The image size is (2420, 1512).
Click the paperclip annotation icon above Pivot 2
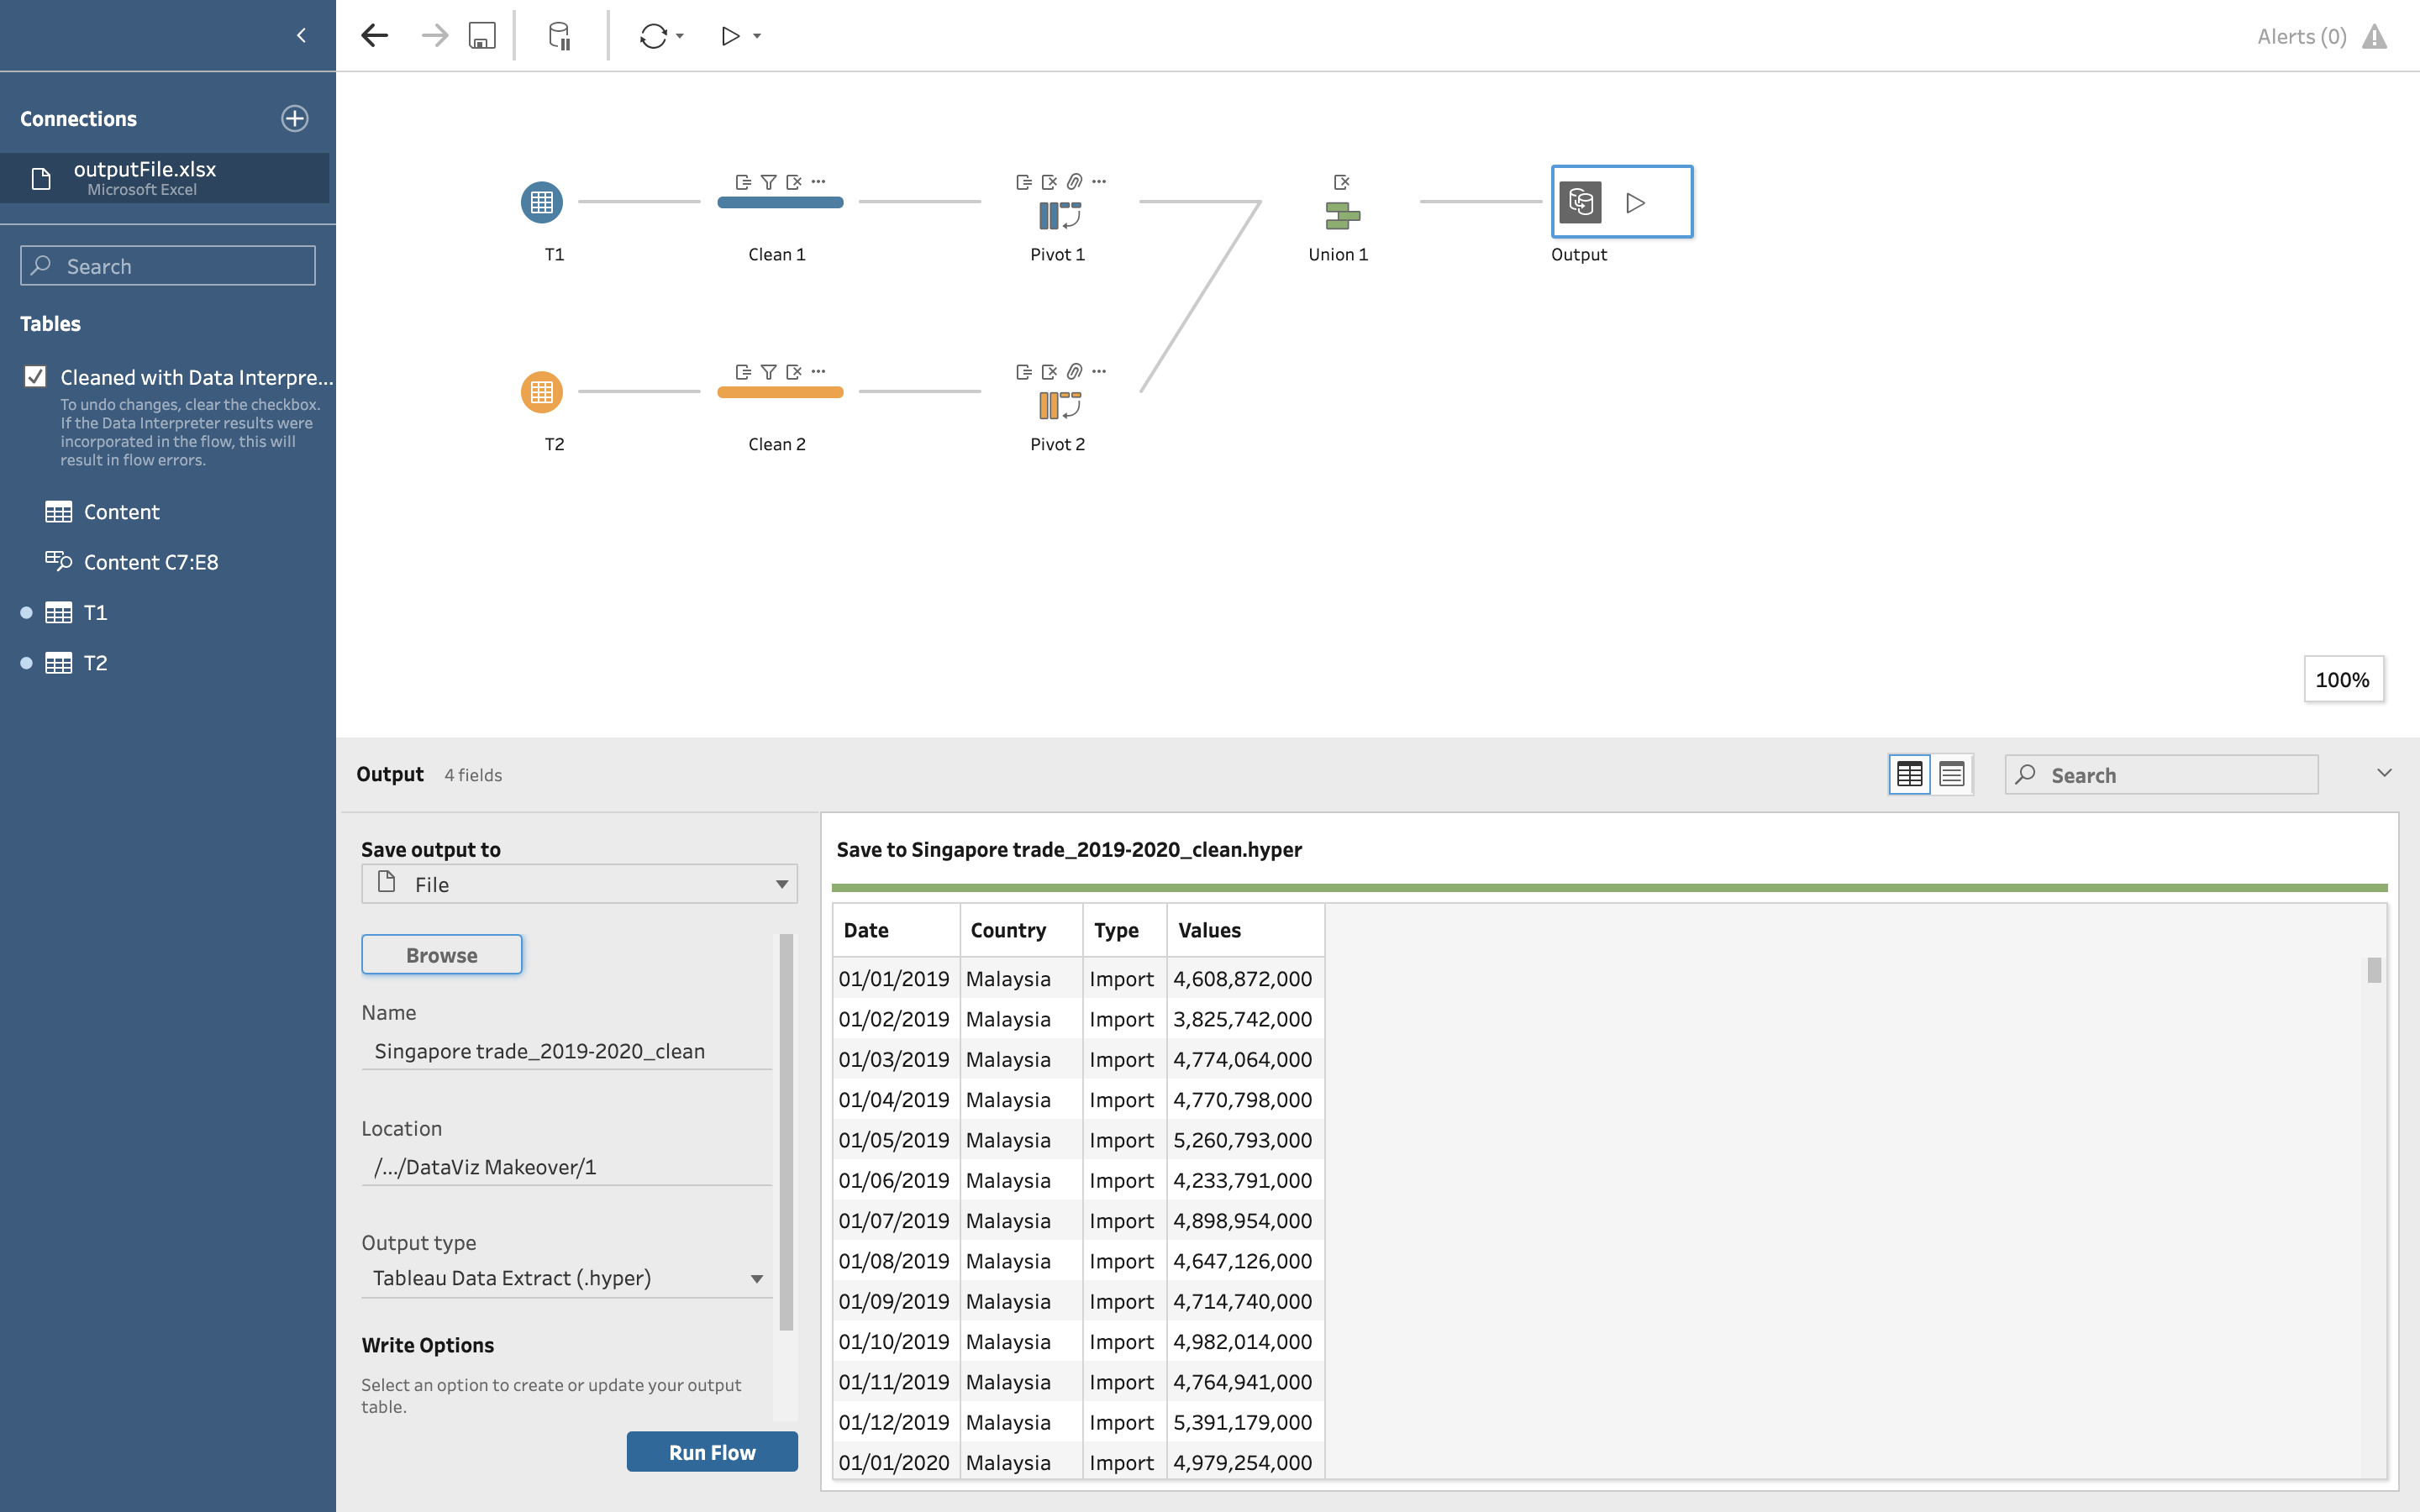tap(1074, 372)
